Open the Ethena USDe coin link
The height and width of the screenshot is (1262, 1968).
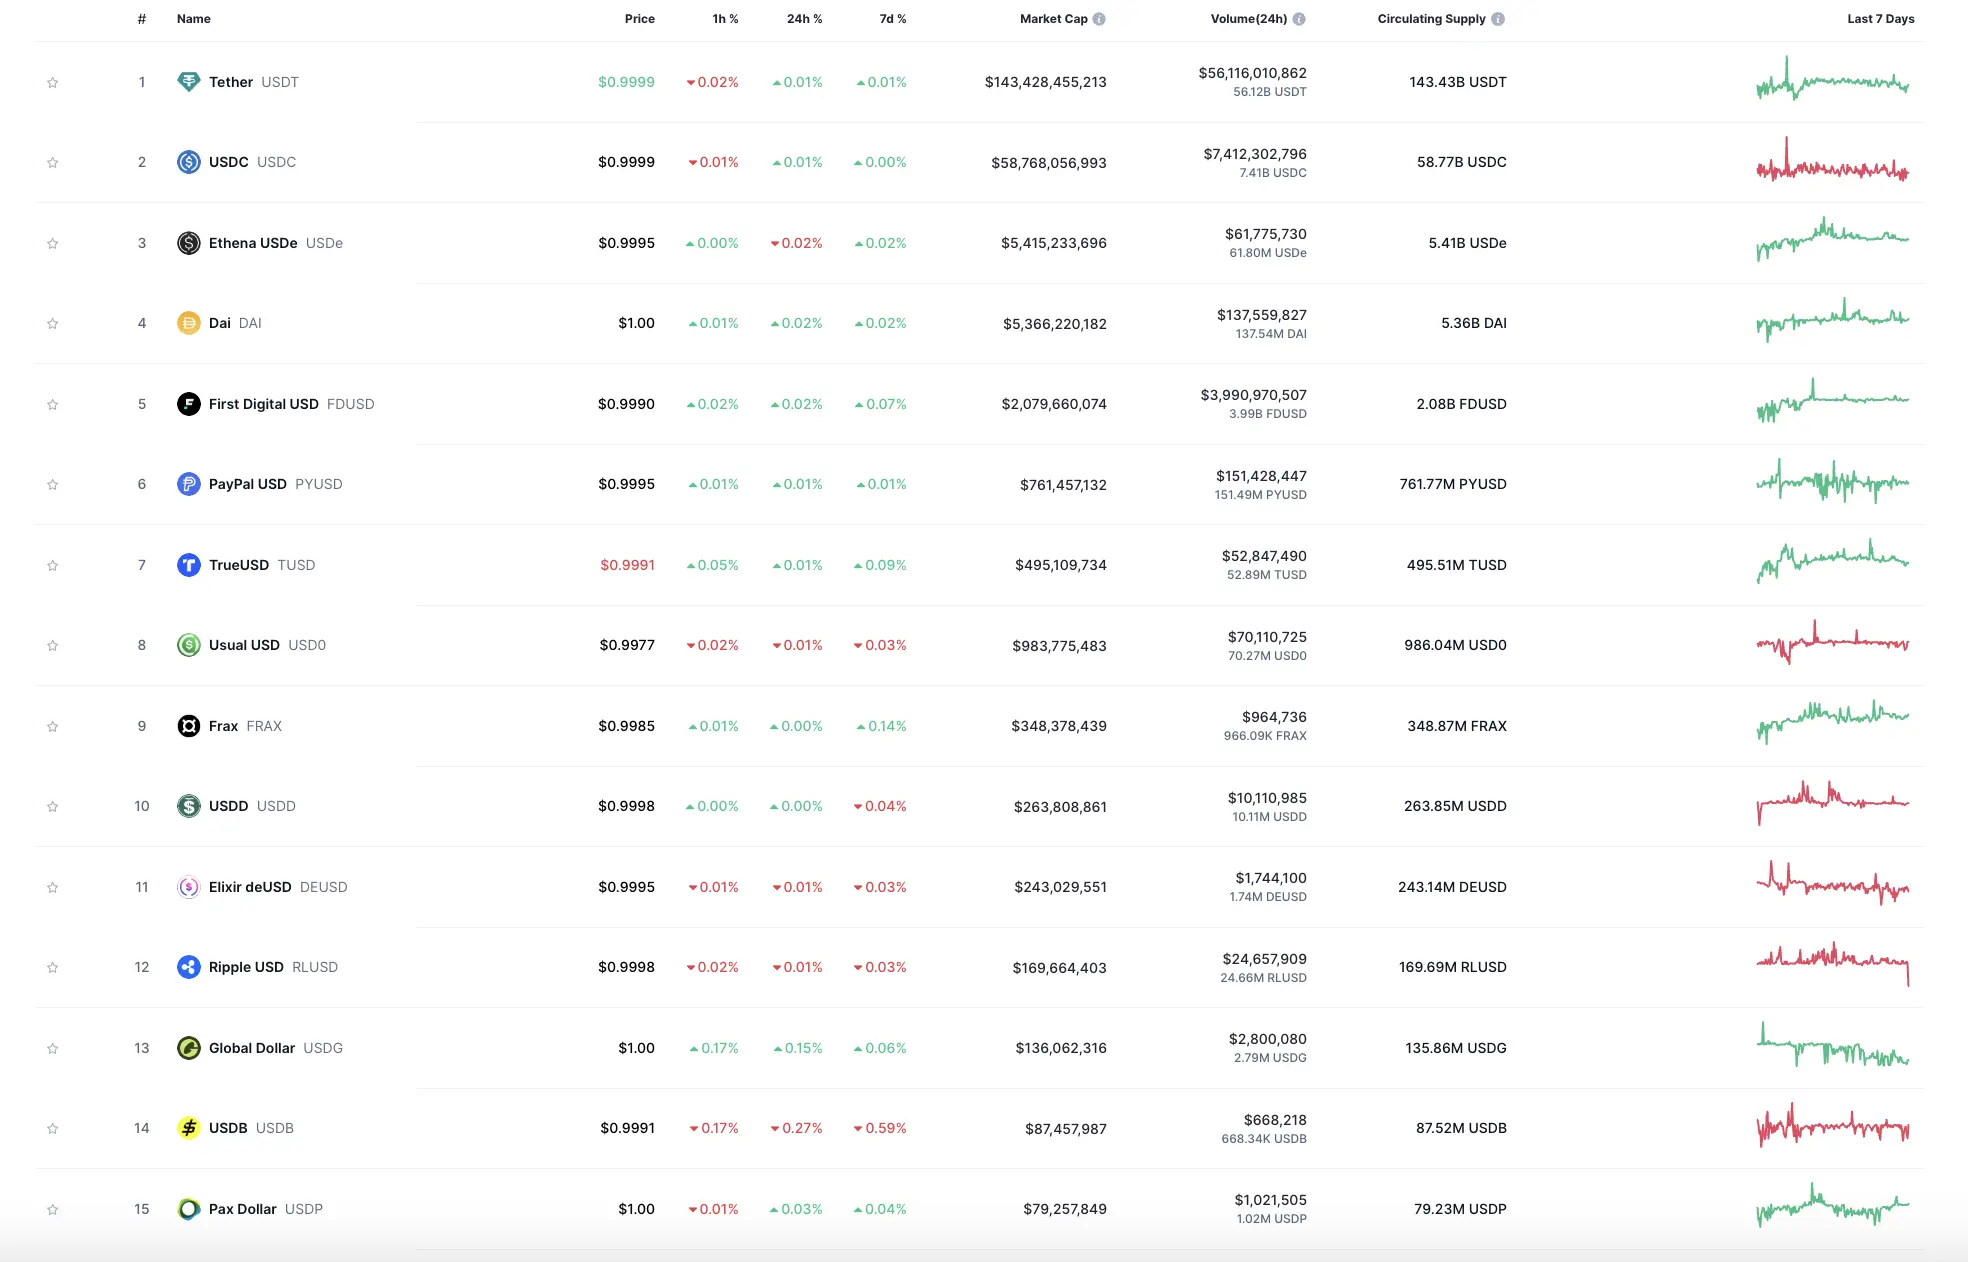pyautogui.click(x=253, y=243)
